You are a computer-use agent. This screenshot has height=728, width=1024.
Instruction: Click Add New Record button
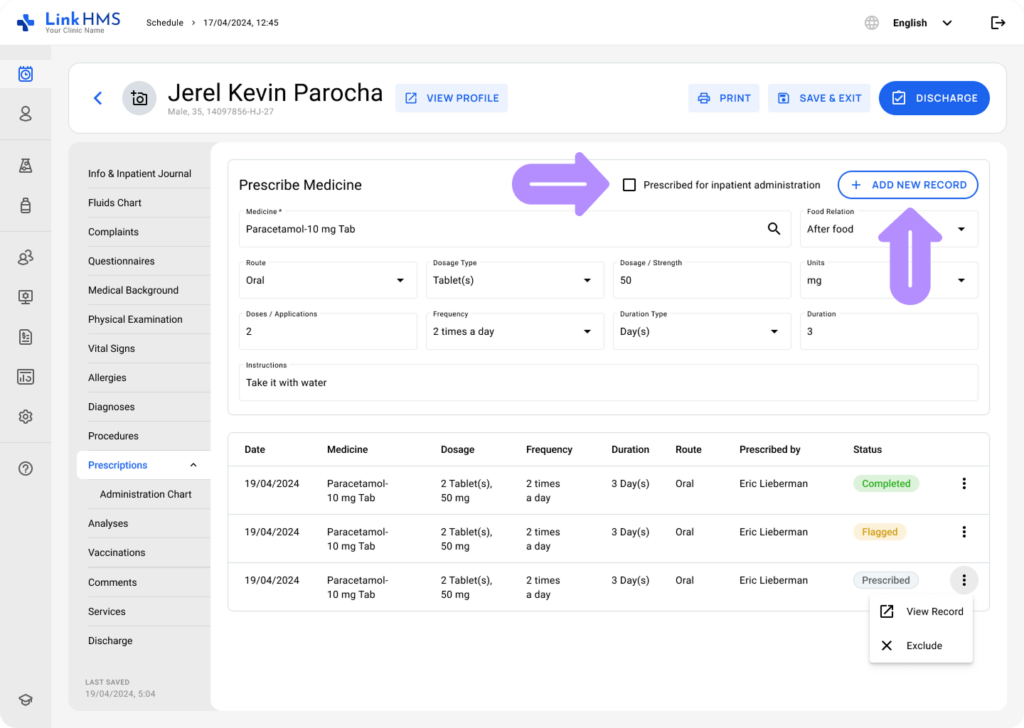point(907,185)
